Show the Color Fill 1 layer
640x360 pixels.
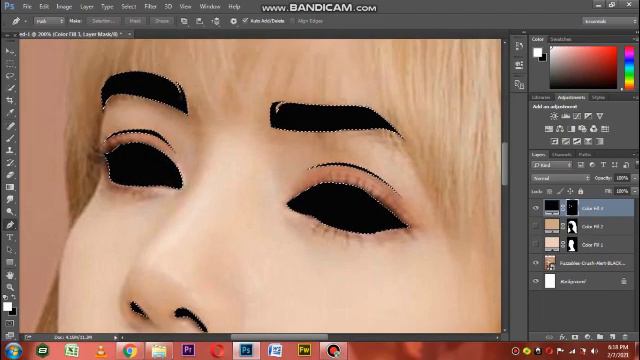[x=536, y=244]
